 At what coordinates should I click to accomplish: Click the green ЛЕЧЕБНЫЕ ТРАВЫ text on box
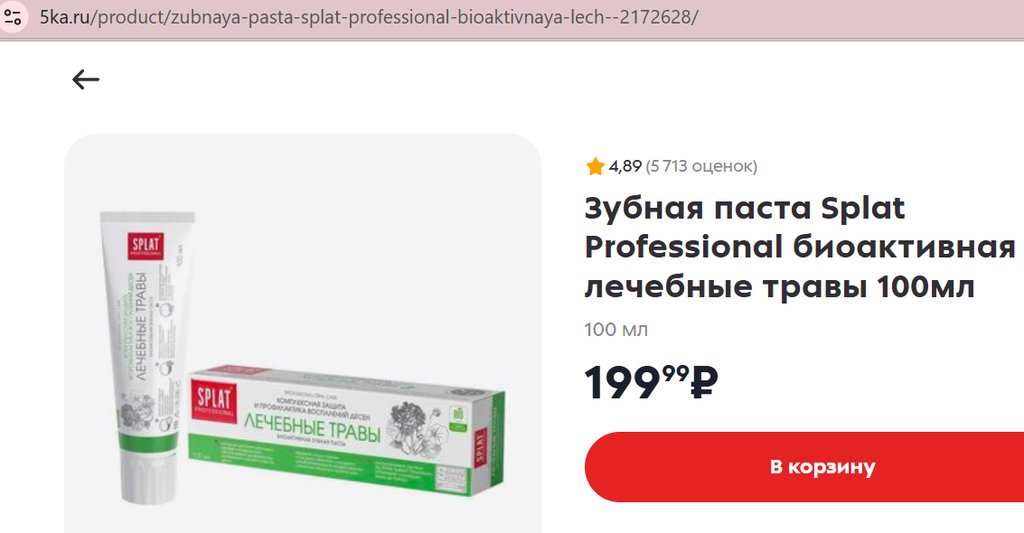pyautogui.click(x=312, y=428)
